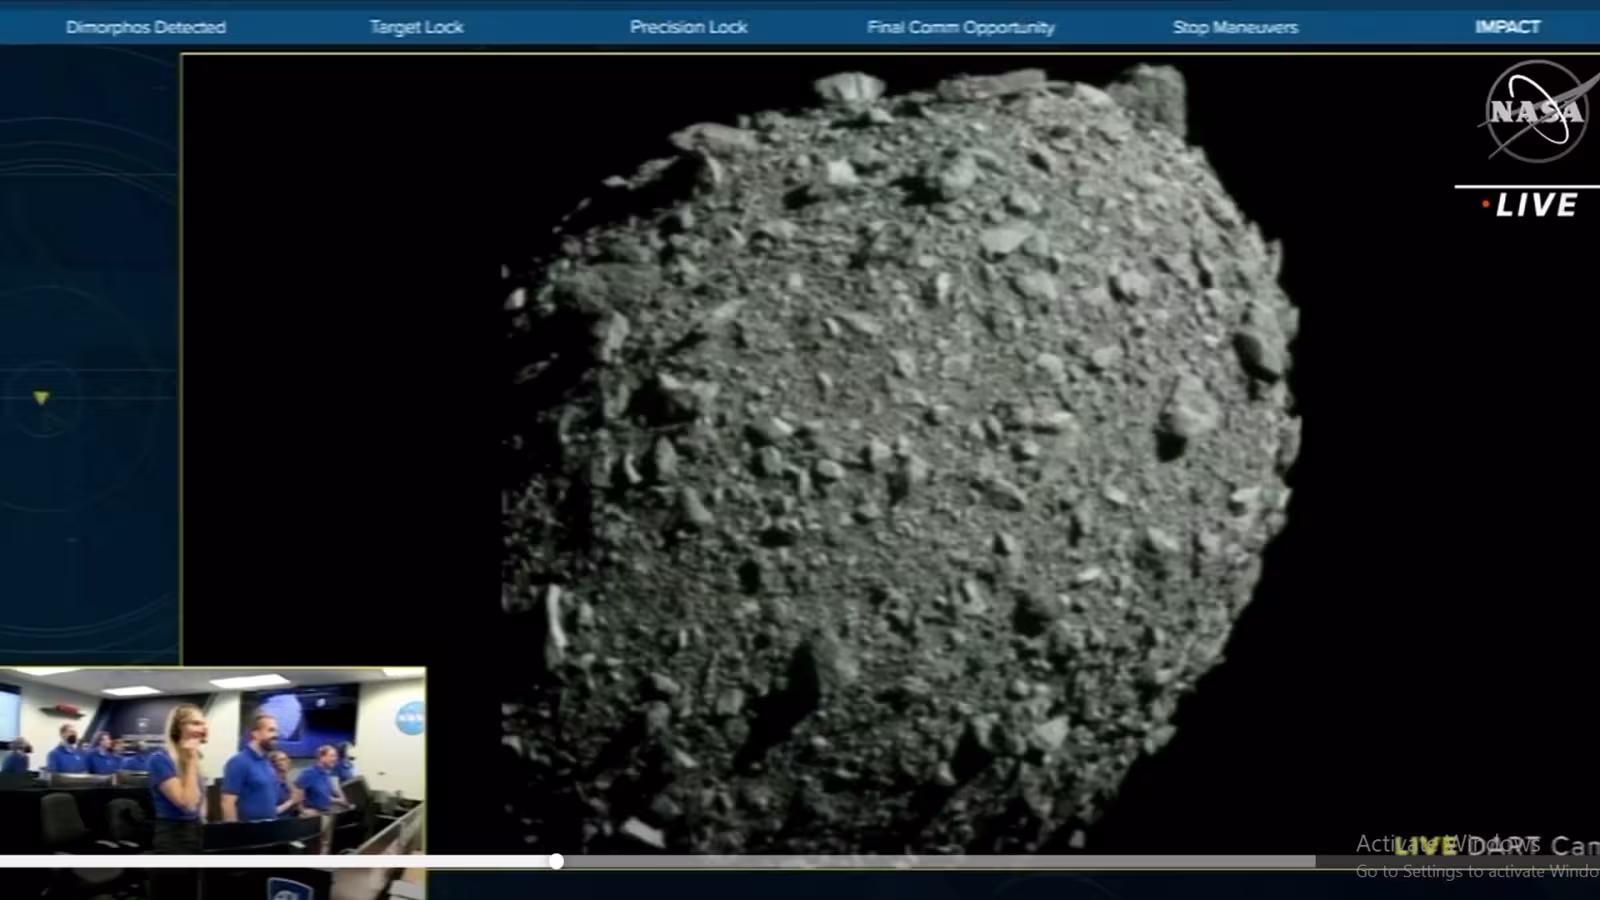Click the Stop Maneuvers milestone label

point(1235,27)
